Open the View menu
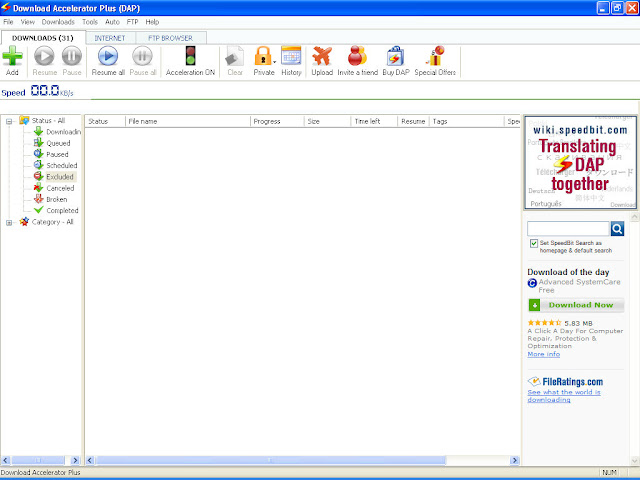The width and height of the screenshot is (640, 480). coord(27,22)
